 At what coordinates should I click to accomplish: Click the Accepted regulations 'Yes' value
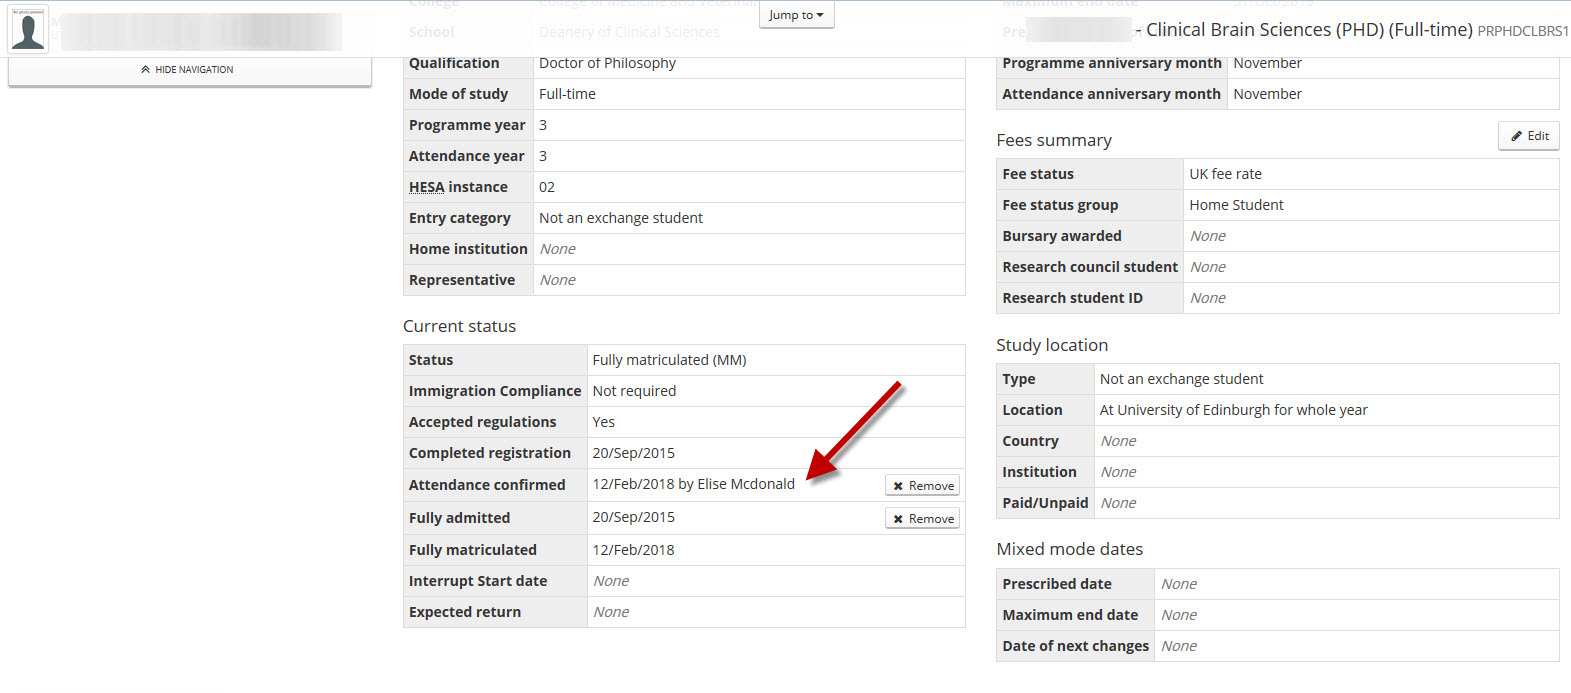pyautogui.click(x=603, y=422)
